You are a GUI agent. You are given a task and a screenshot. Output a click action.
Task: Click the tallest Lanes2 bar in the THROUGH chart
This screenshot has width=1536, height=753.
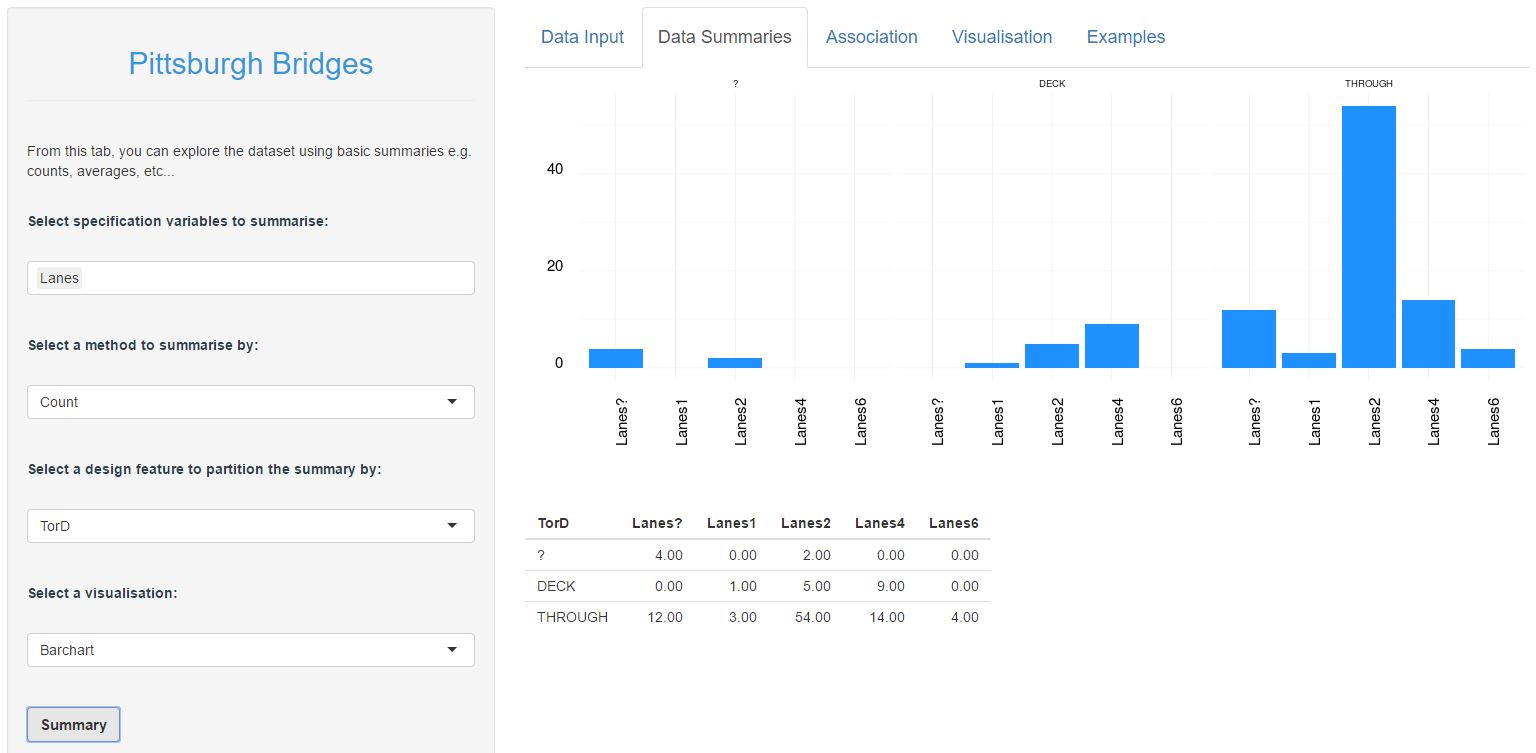[x=1369, y=237]
